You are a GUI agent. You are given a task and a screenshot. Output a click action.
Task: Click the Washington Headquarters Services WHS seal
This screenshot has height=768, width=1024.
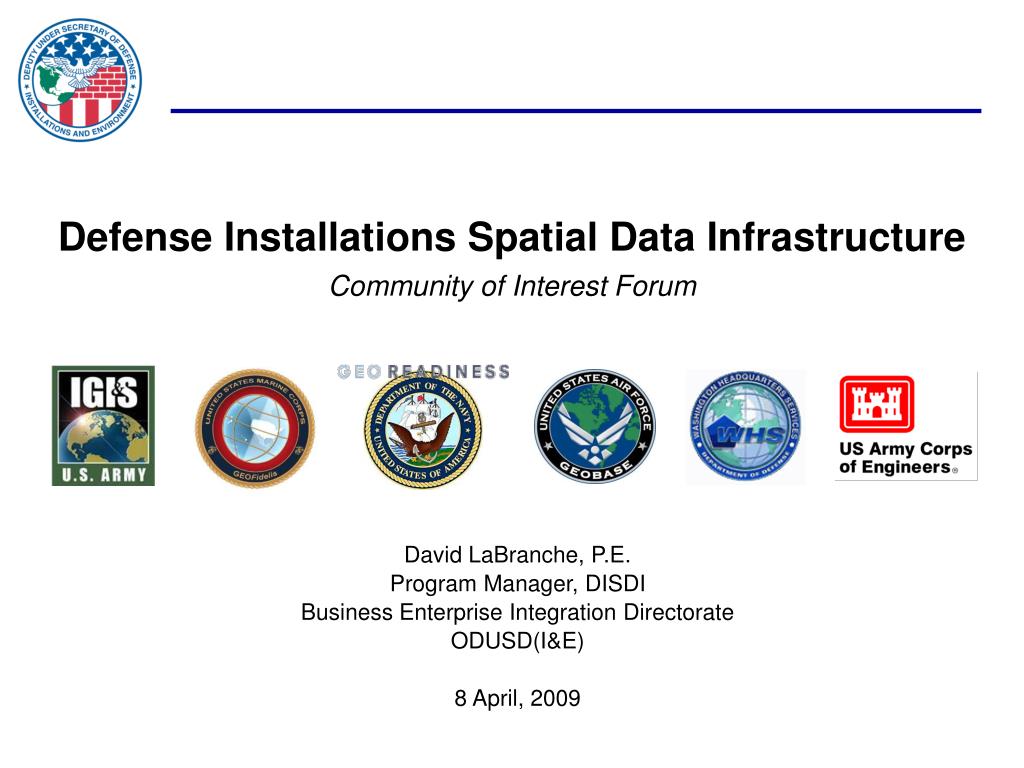pos(746,427)
